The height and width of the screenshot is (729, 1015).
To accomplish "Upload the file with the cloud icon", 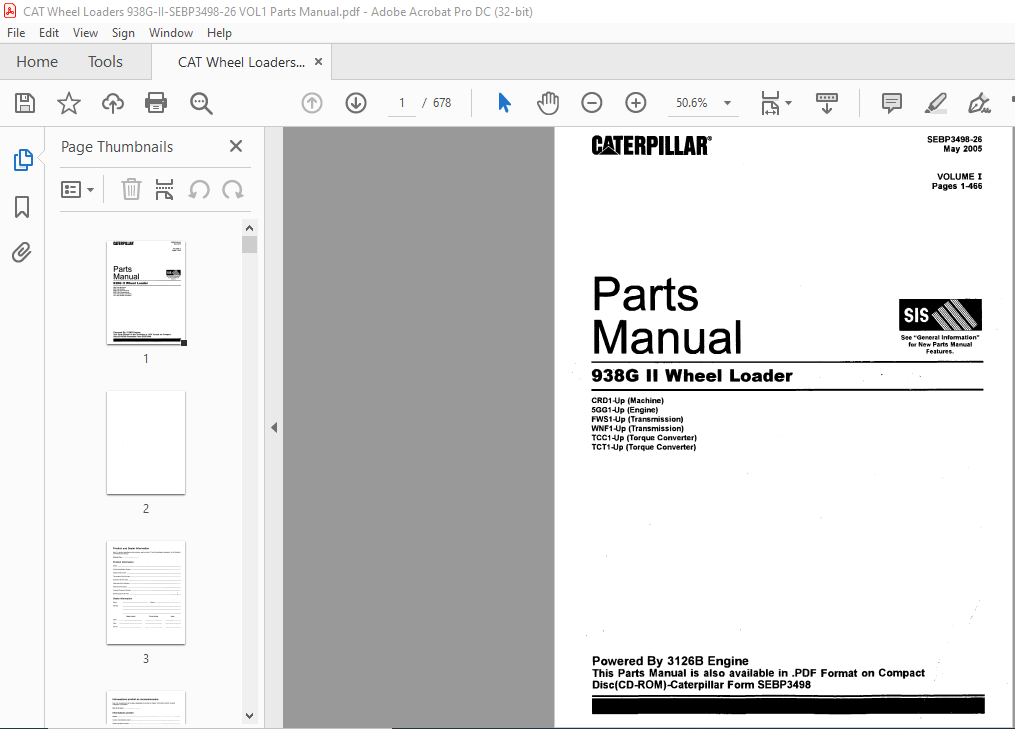I will click(113, 103).
